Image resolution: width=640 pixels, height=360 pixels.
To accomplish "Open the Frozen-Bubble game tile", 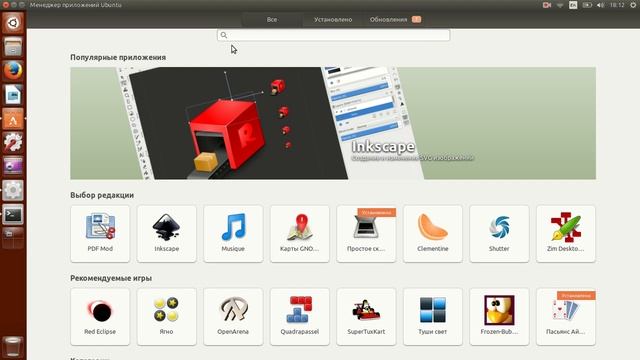I will (499, 317).
